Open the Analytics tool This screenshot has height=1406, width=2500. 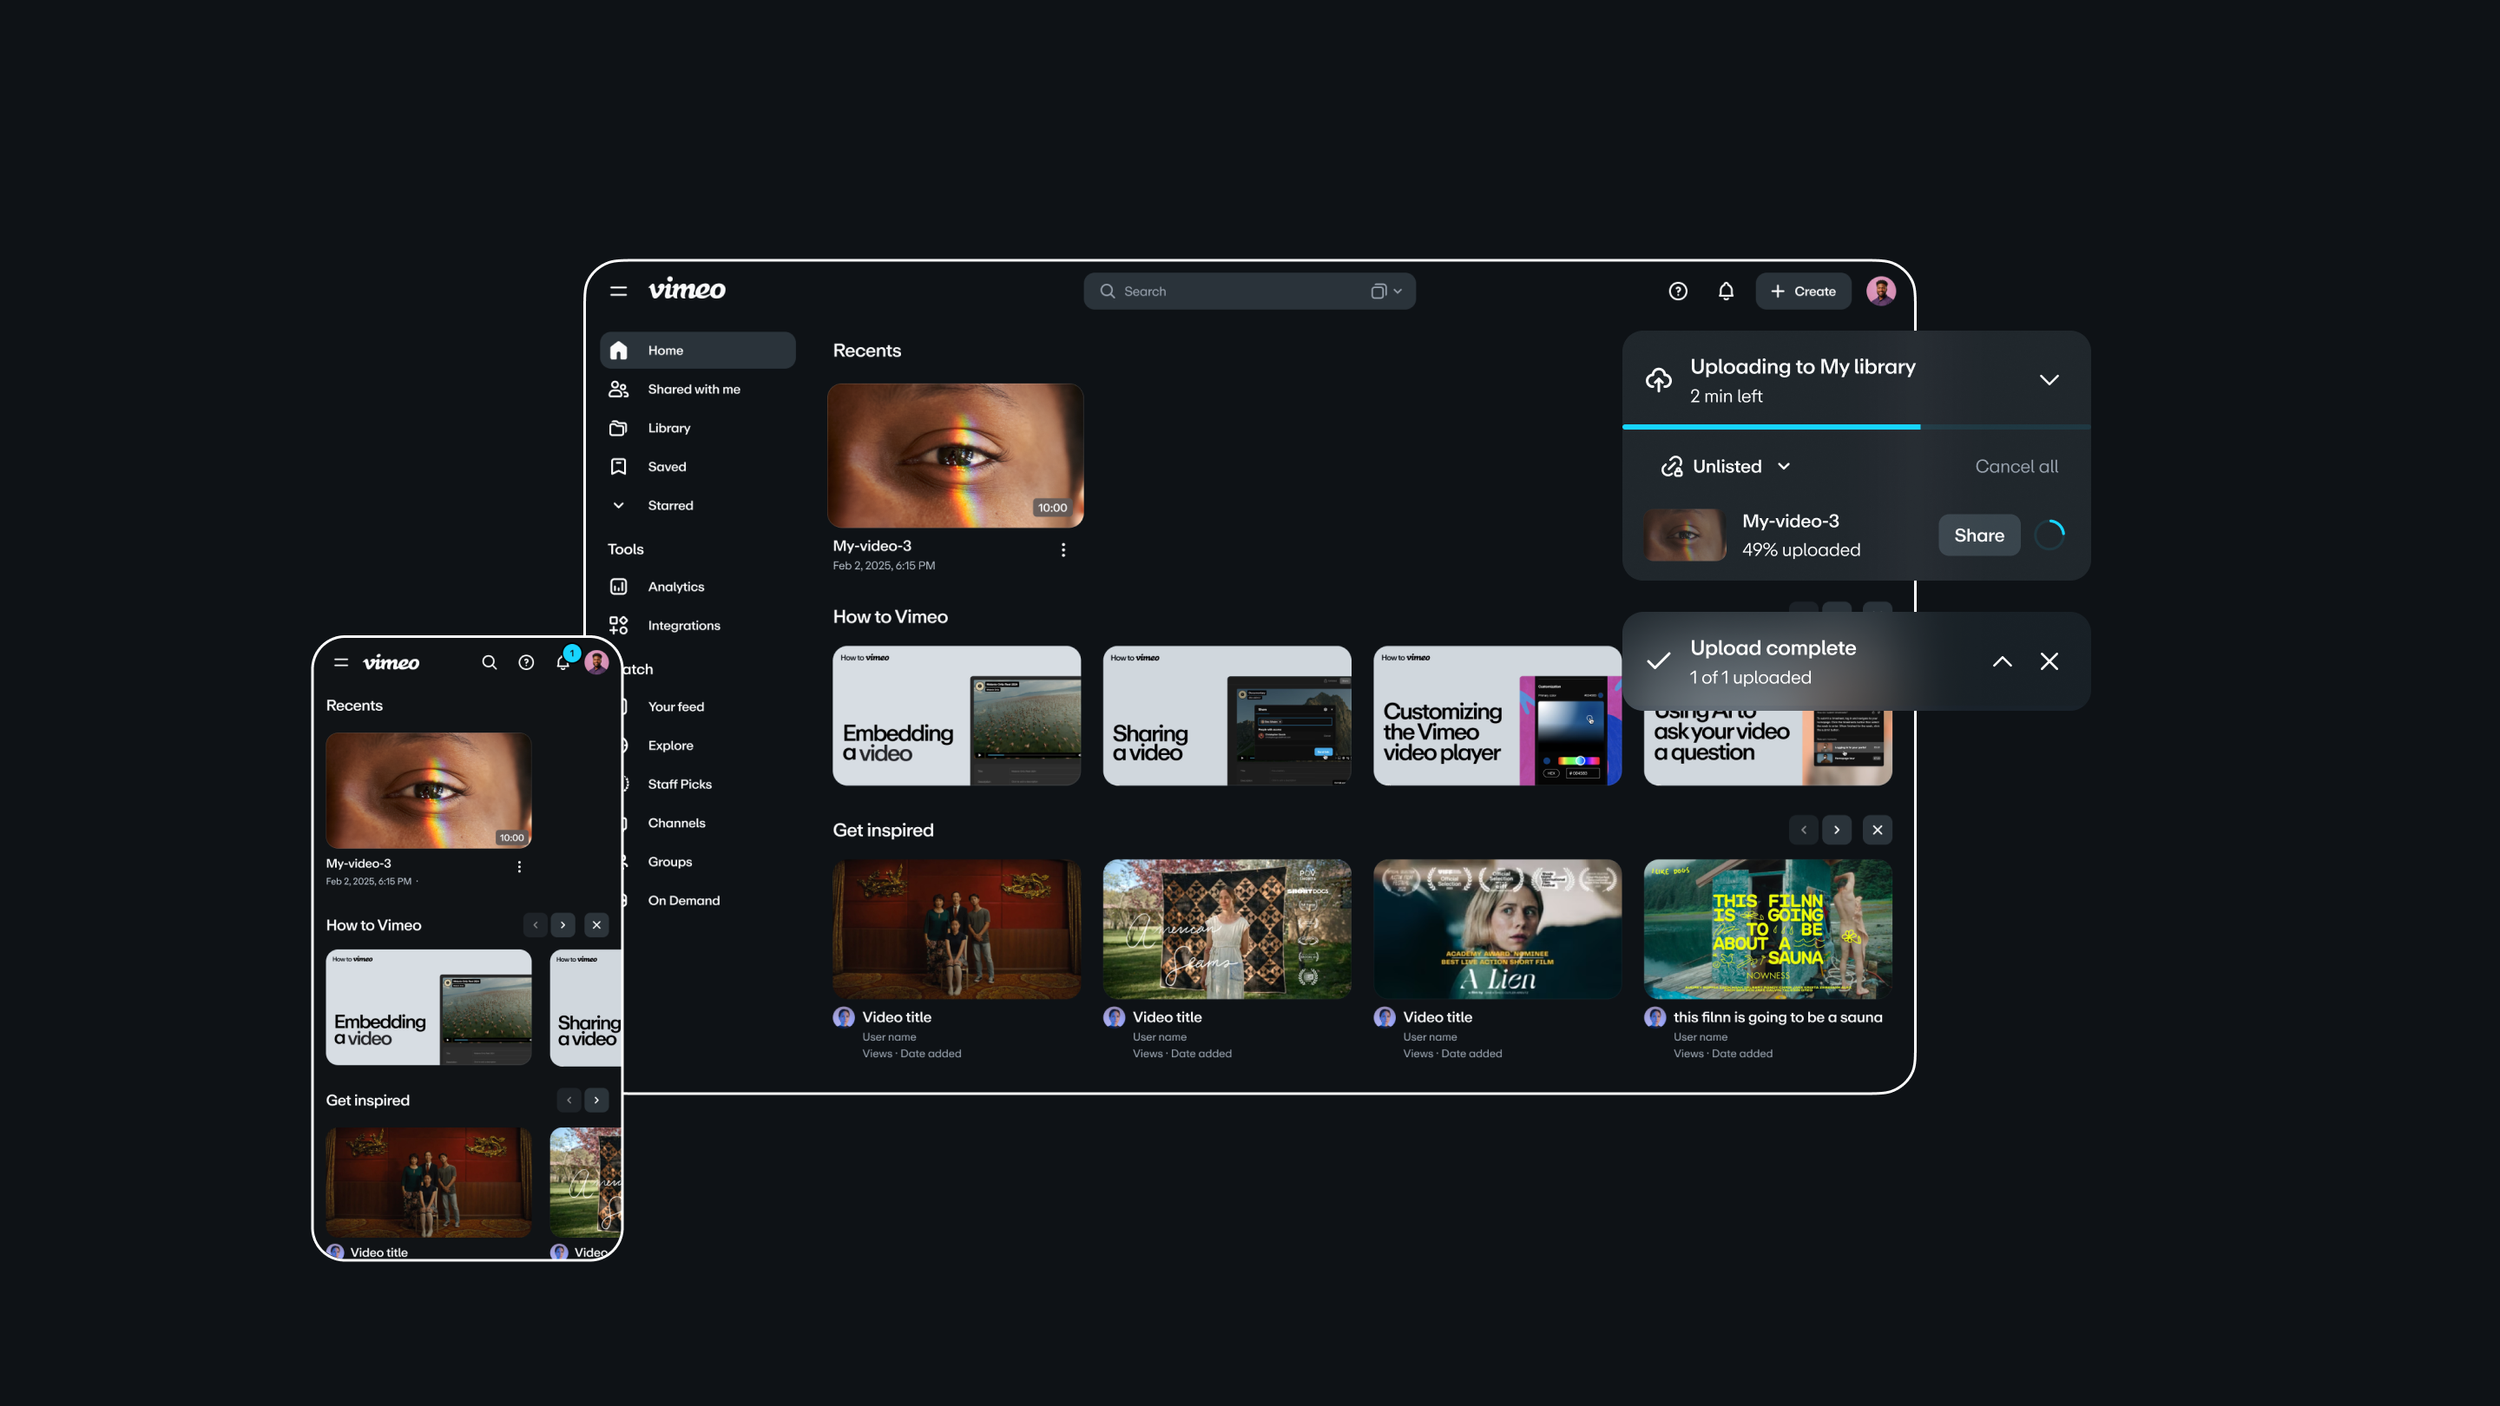click(676, 586)
